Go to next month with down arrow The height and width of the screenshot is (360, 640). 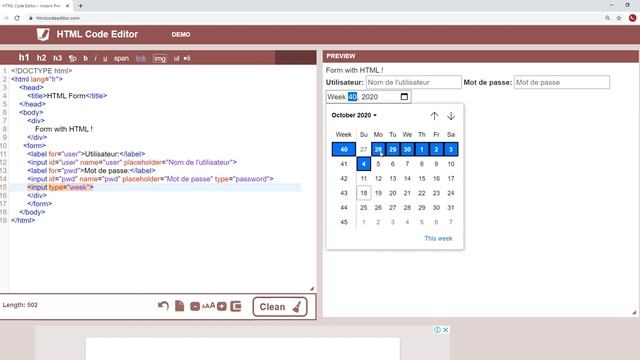[x=451, y=116]
